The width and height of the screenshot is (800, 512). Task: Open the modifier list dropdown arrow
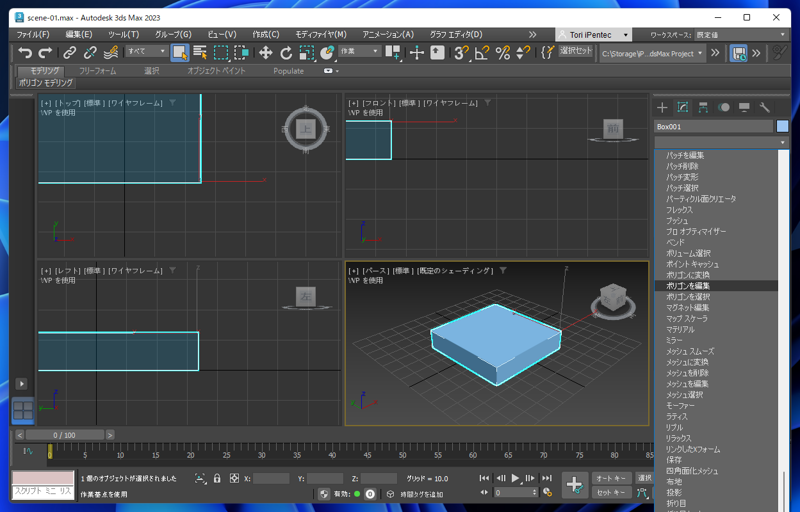click(783, 142)
